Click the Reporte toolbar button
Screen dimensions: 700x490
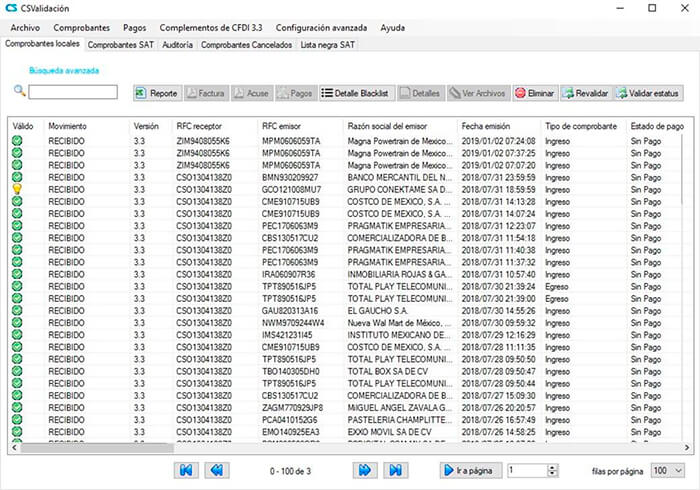tap(156, 93)
